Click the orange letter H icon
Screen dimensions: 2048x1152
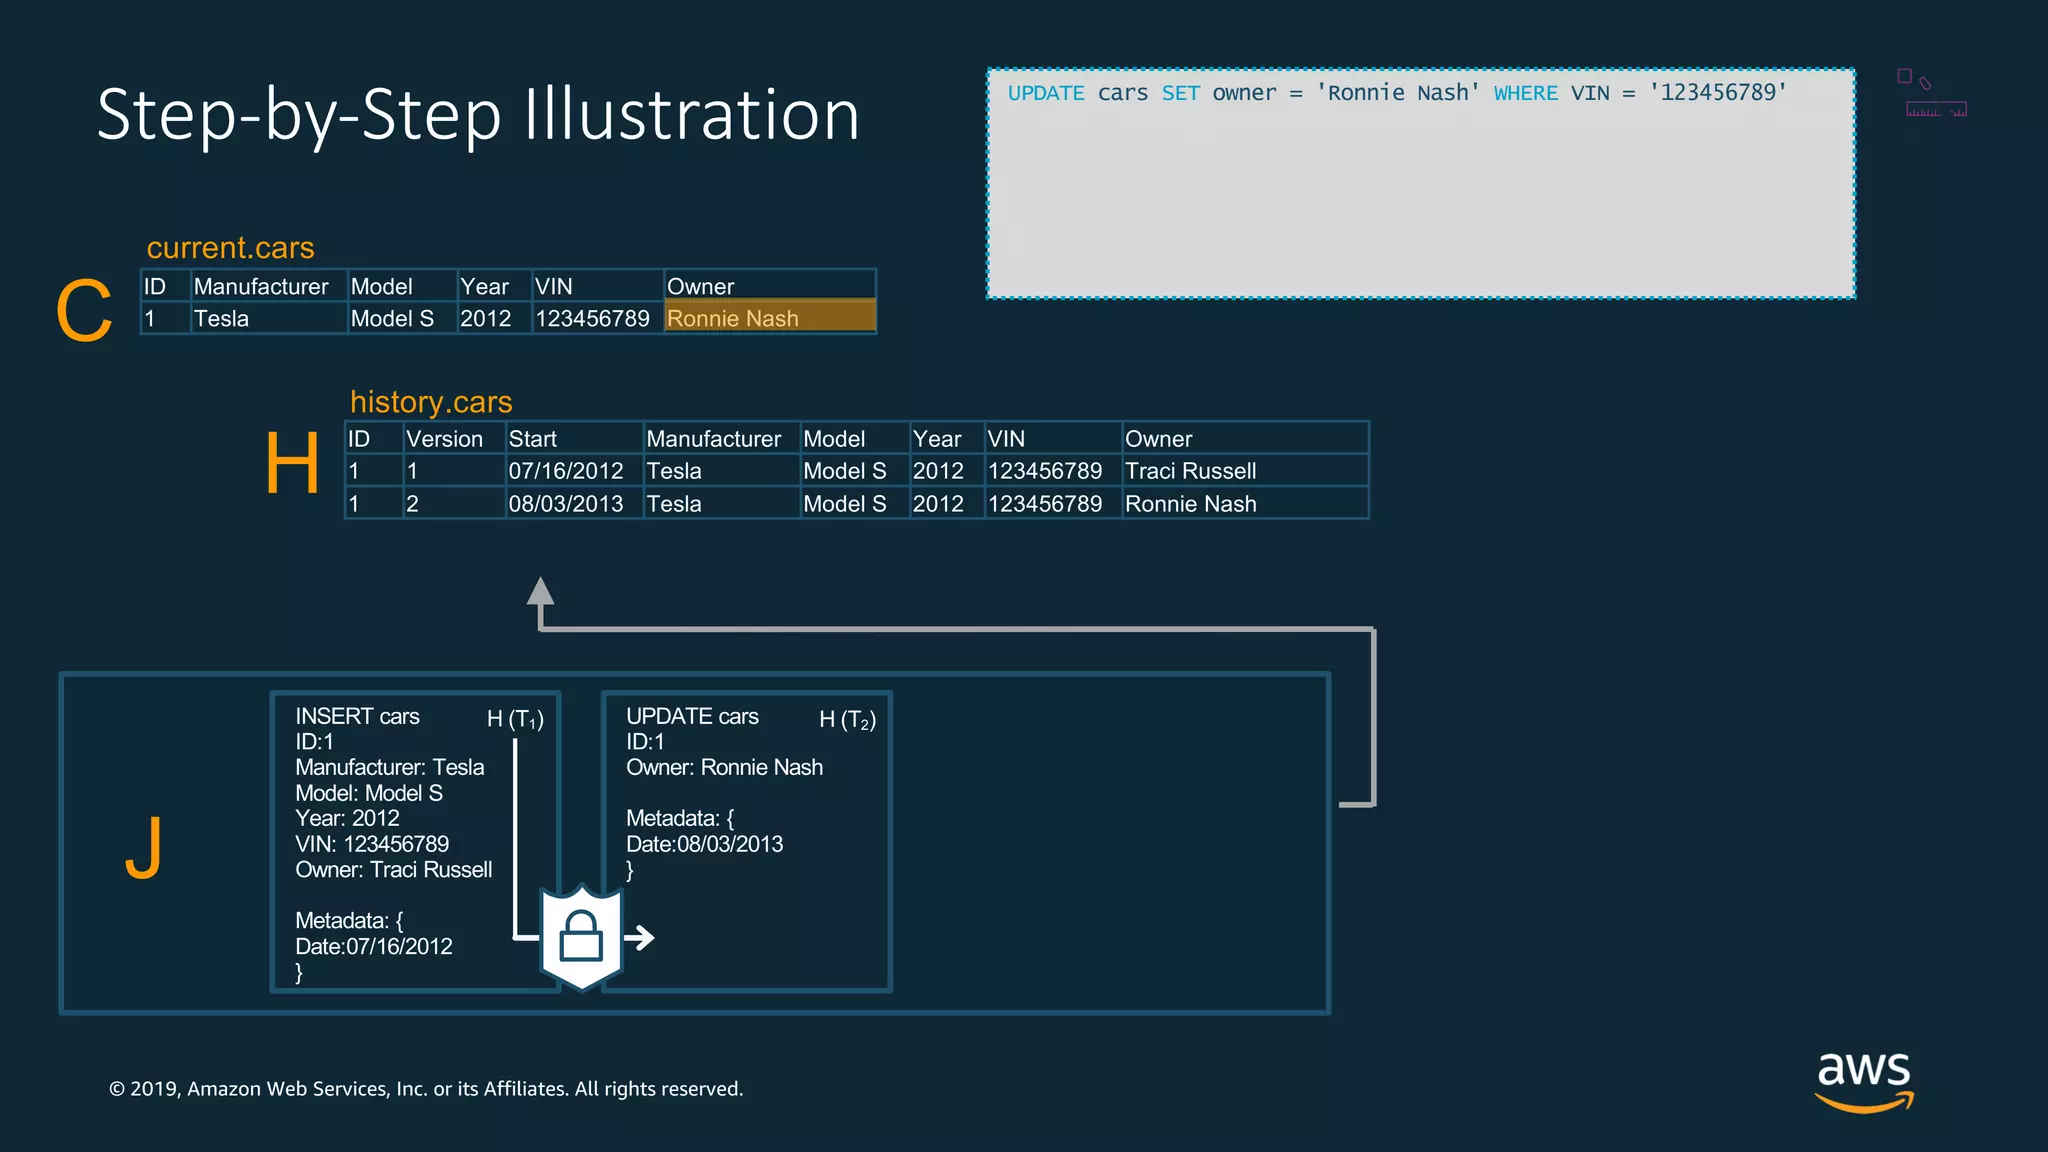click(x=292, y=463)
